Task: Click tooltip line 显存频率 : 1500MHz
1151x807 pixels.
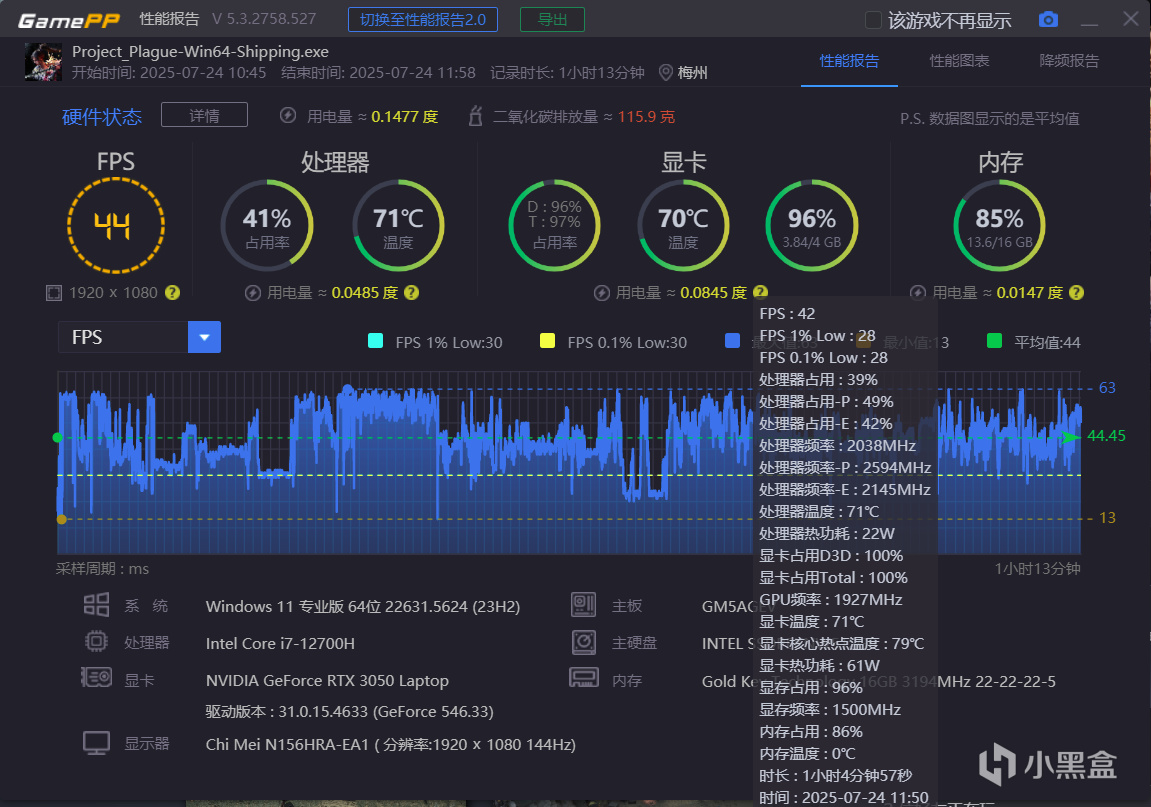Action: [x=829, y=710]
